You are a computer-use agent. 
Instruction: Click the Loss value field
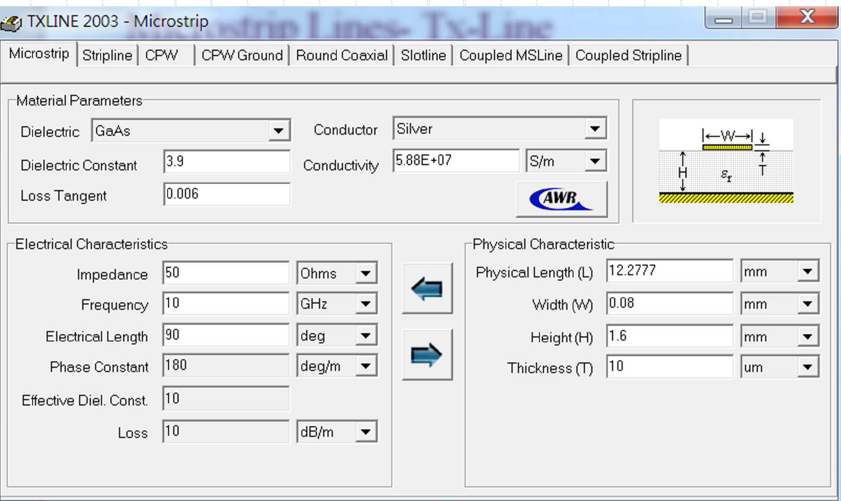[226, 431]
